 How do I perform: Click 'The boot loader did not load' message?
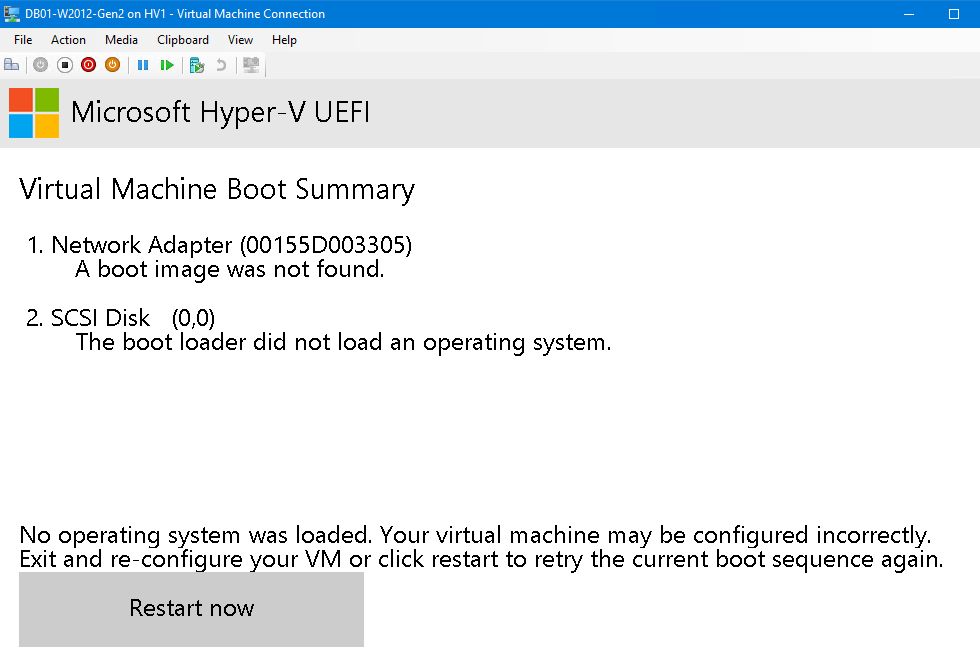tap(343, 343)
